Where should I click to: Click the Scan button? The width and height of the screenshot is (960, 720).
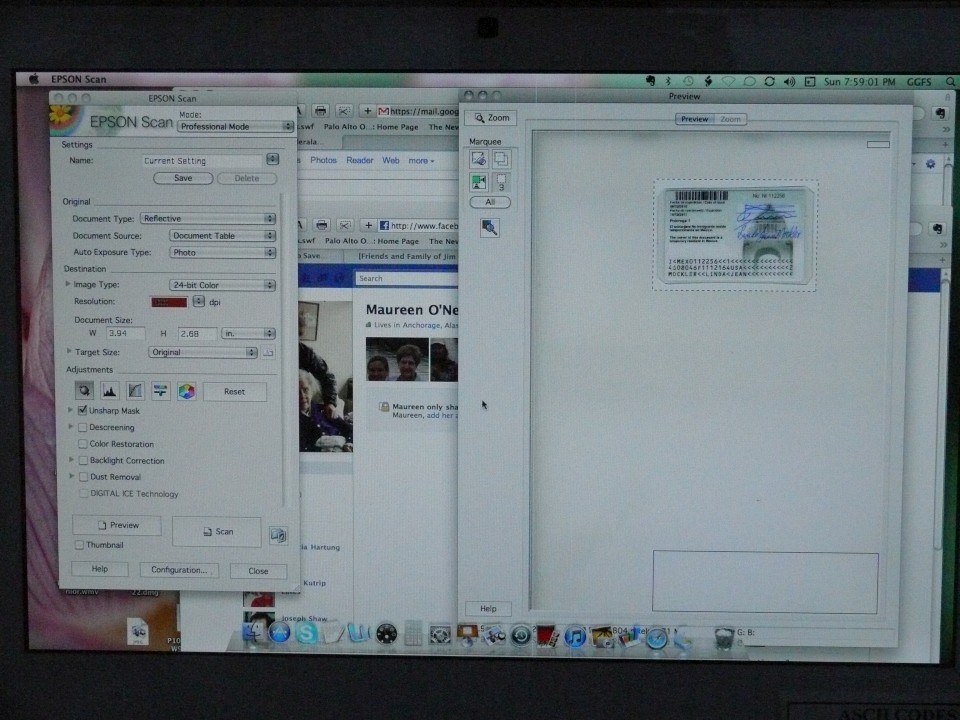click(x=217, y=531)
